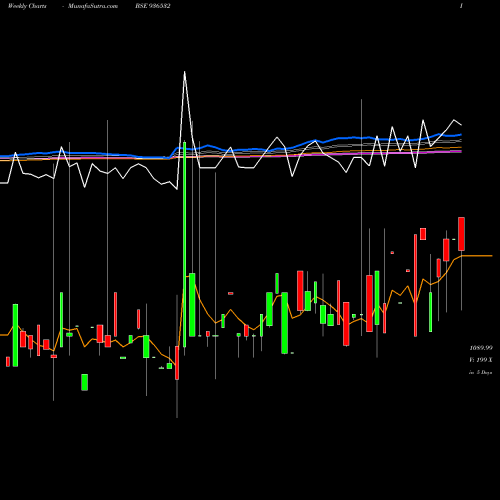Image resolution: width=500 pixels, height=500 pixels.
Task: Click the "in 5 Days" label
Action: pyautogui.click(x=481, y=372)
